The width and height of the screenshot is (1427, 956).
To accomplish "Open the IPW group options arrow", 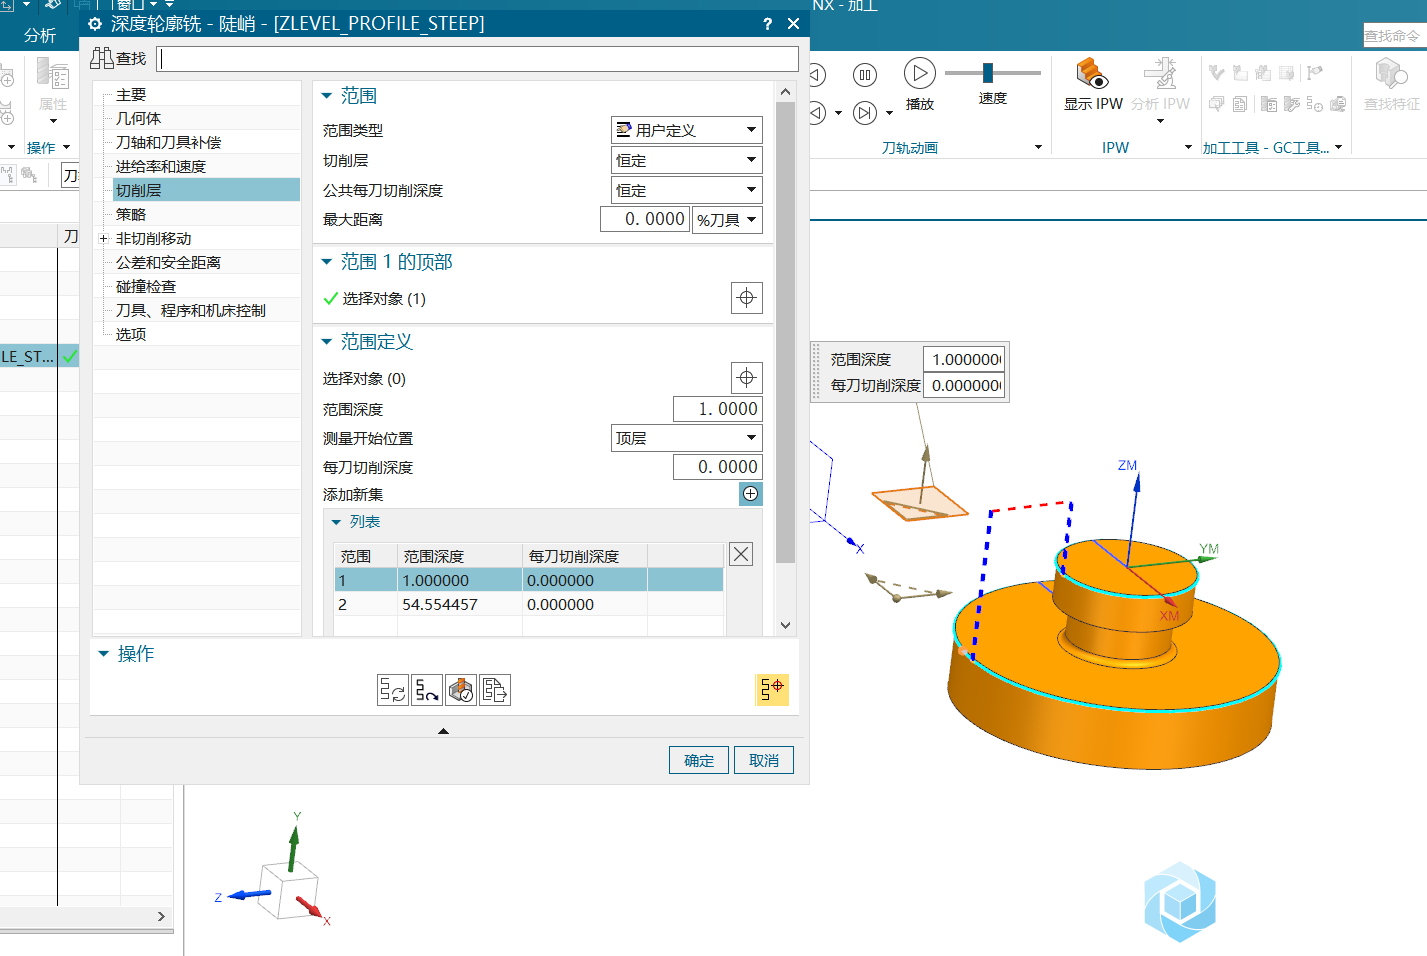I will tap(1188, 147).
